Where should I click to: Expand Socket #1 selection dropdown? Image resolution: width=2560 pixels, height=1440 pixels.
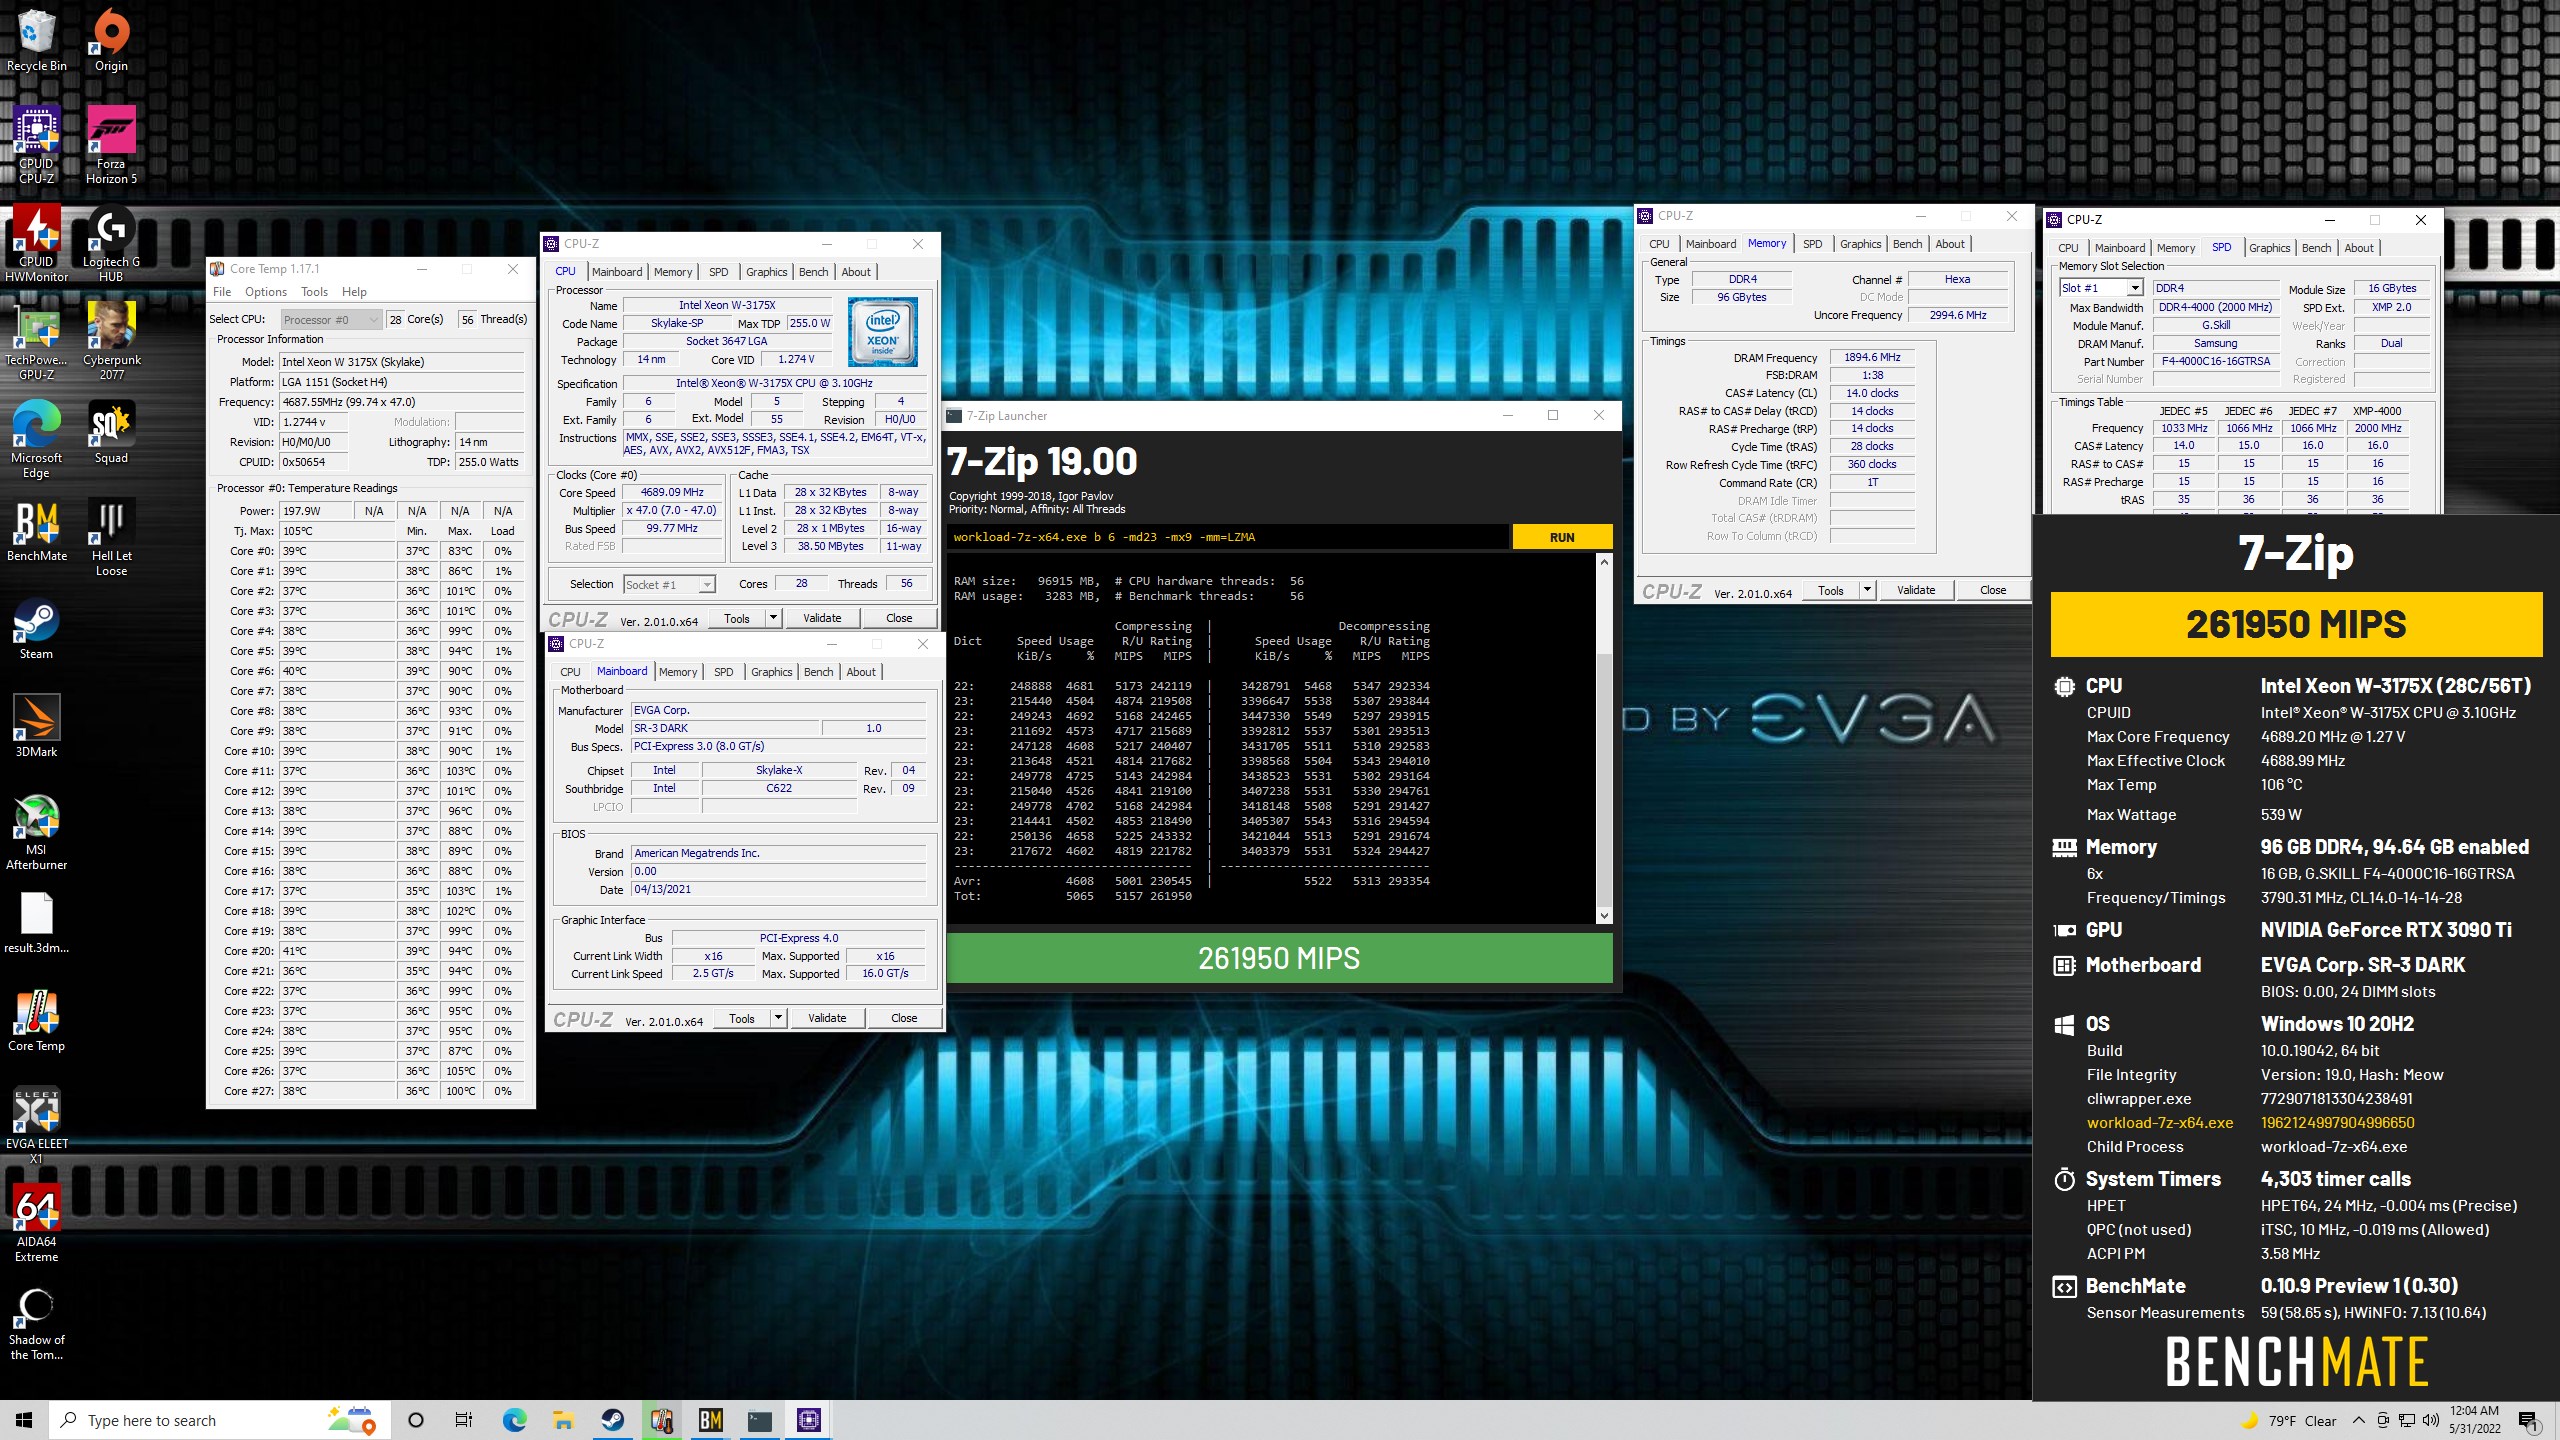(x=669, y=584)
